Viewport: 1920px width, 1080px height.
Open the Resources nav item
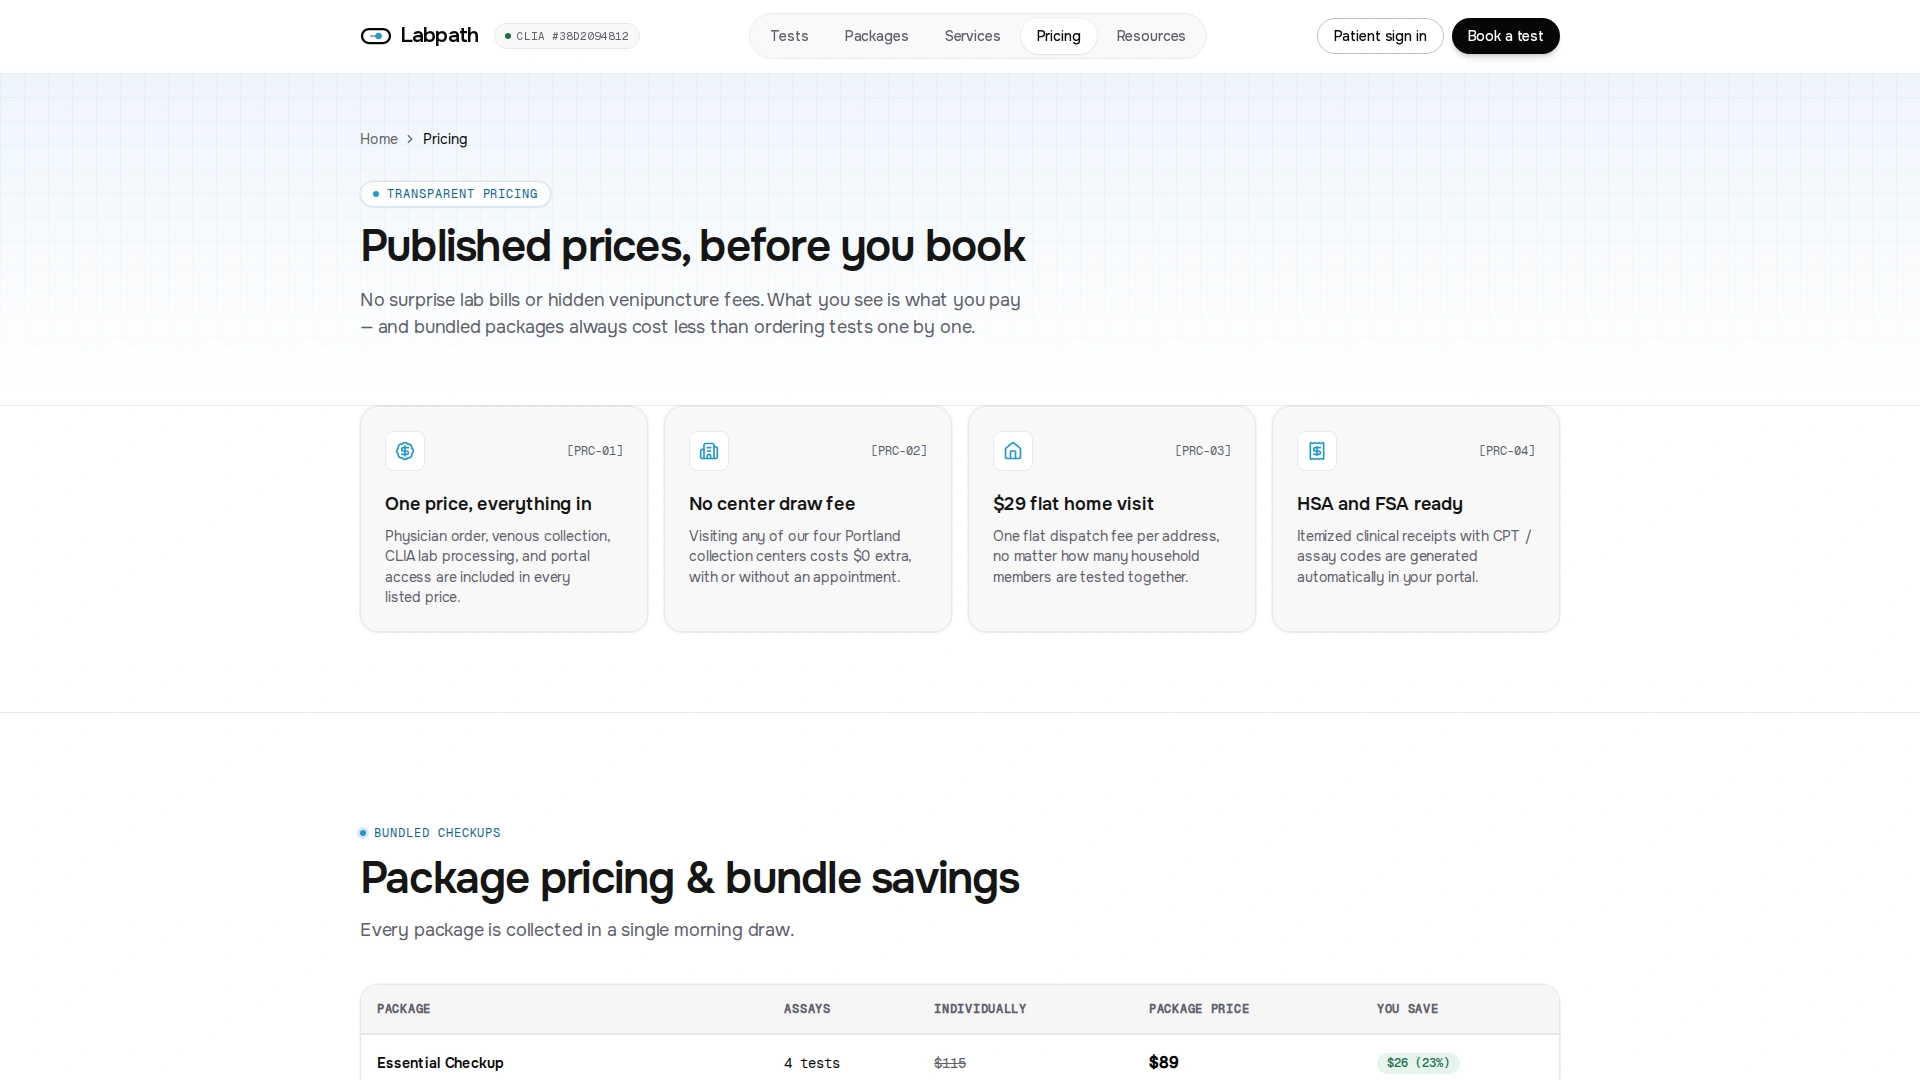click(1151, 36)
